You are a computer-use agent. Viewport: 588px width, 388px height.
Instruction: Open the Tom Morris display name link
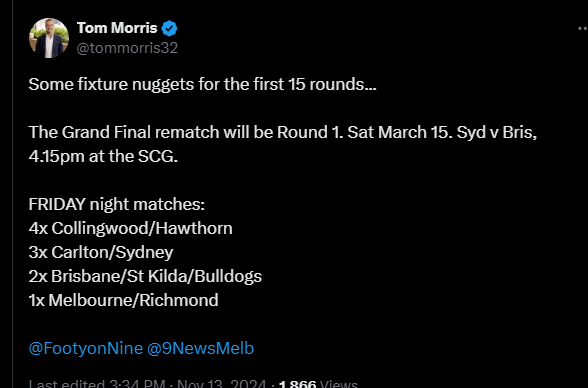[x=117, y=28]
